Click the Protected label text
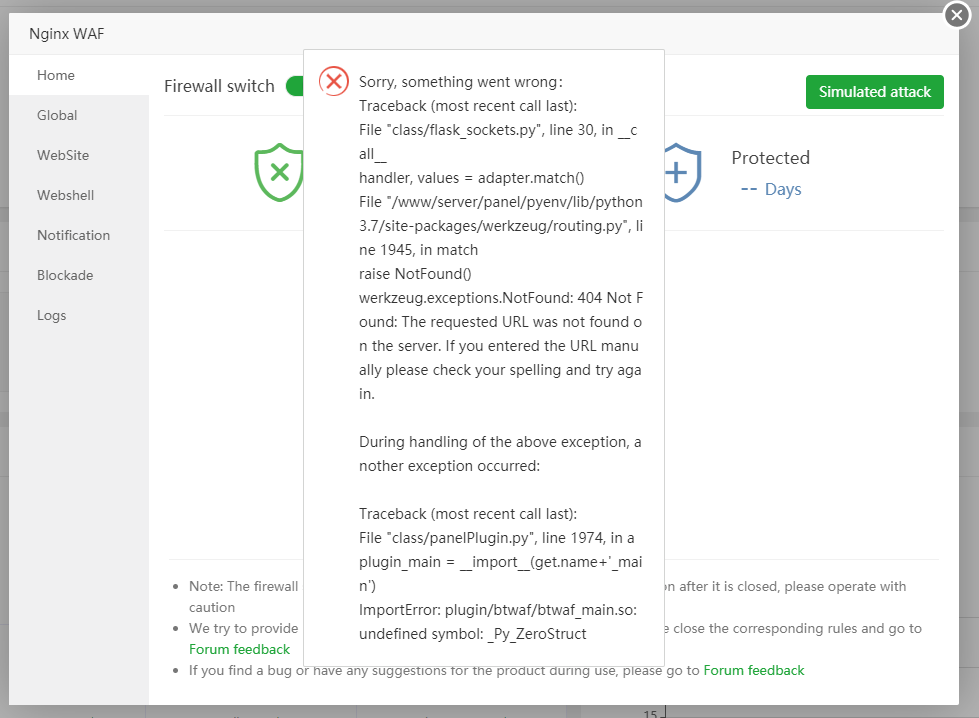Viewport: 979px width, 718px height. point(770,158)
